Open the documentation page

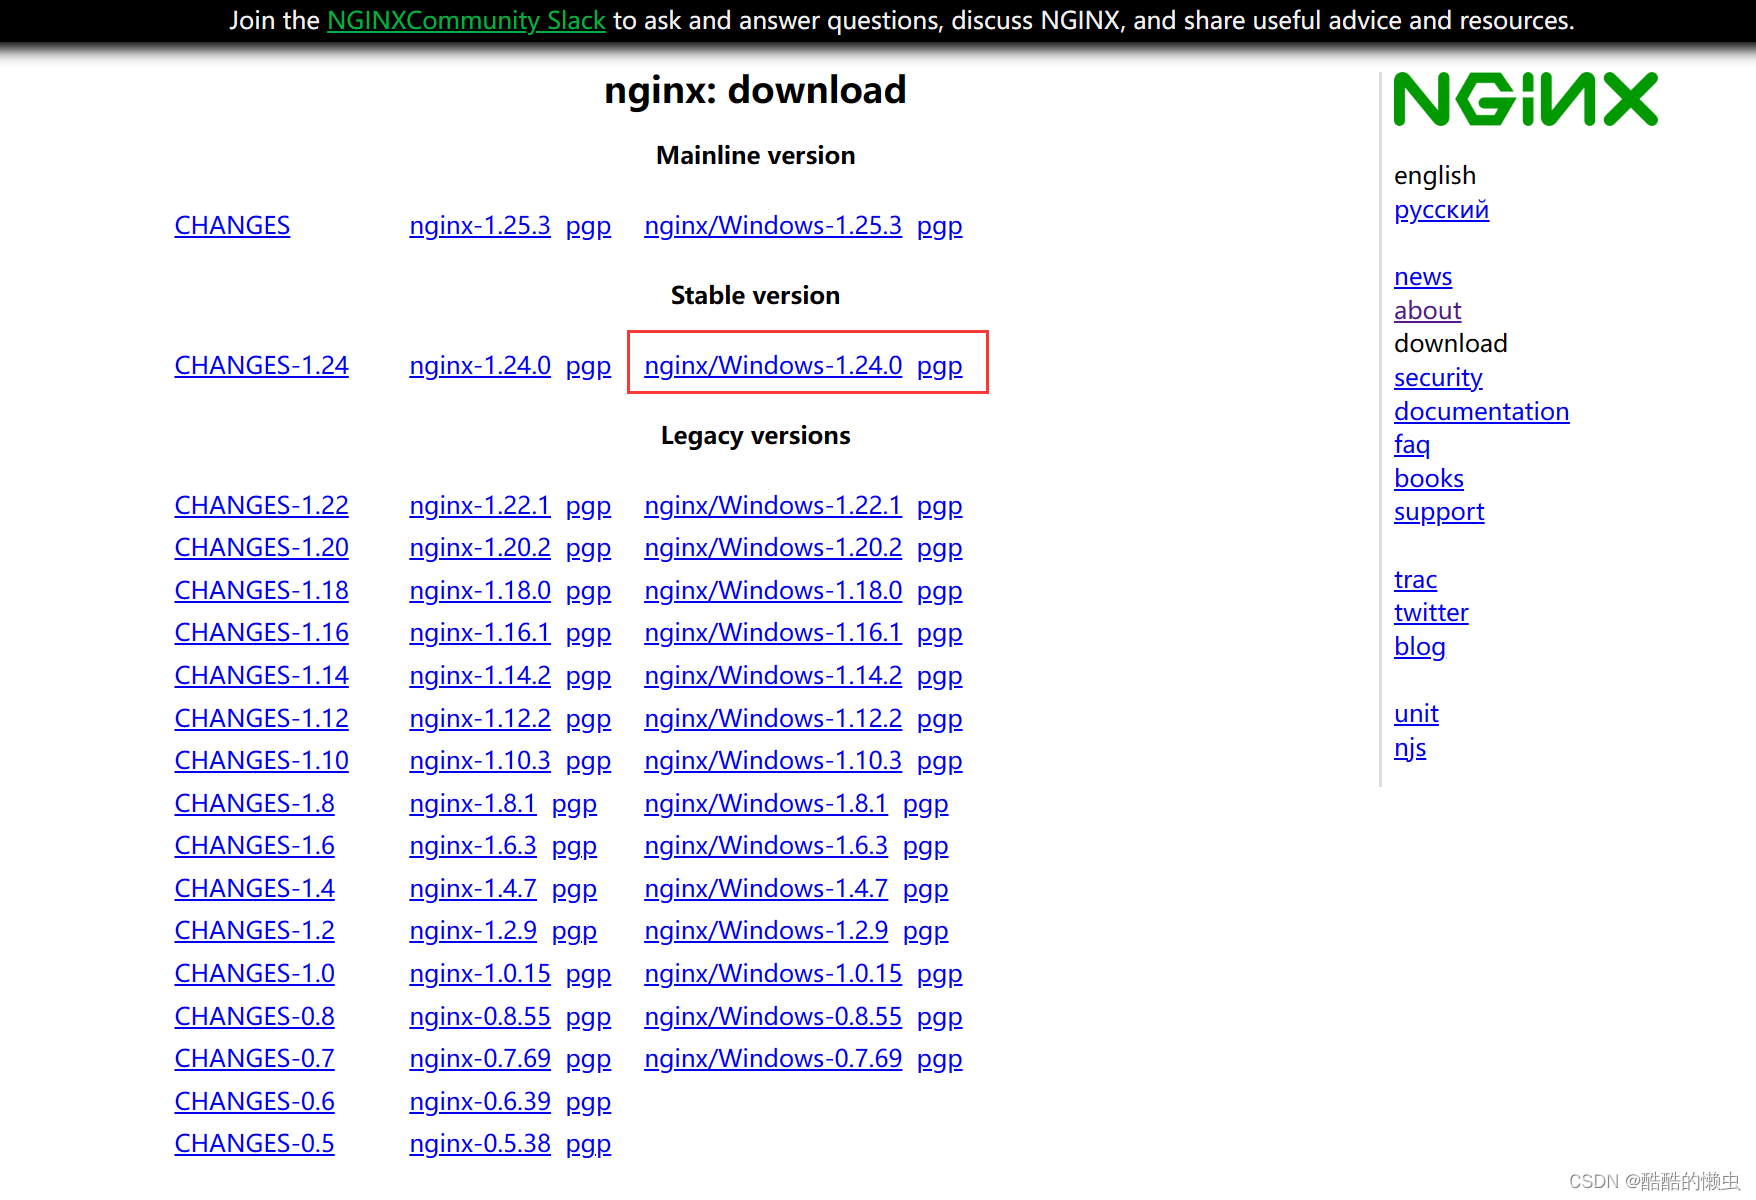[x=1482, y=412]
